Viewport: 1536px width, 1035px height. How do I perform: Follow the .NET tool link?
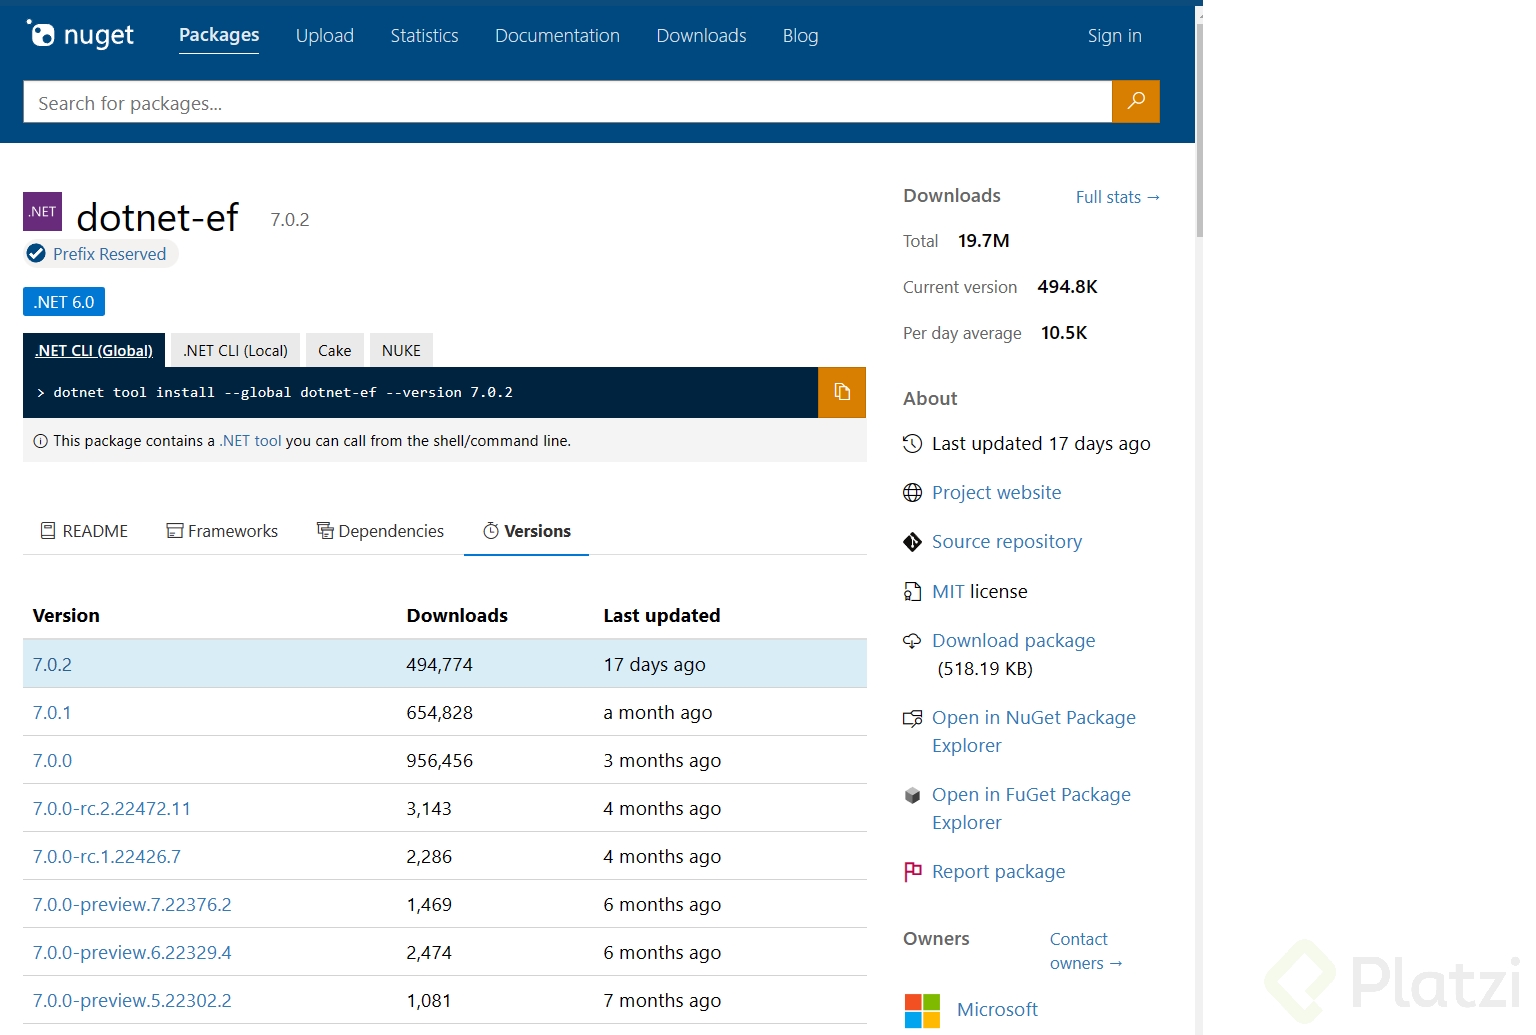coord(251,441)
